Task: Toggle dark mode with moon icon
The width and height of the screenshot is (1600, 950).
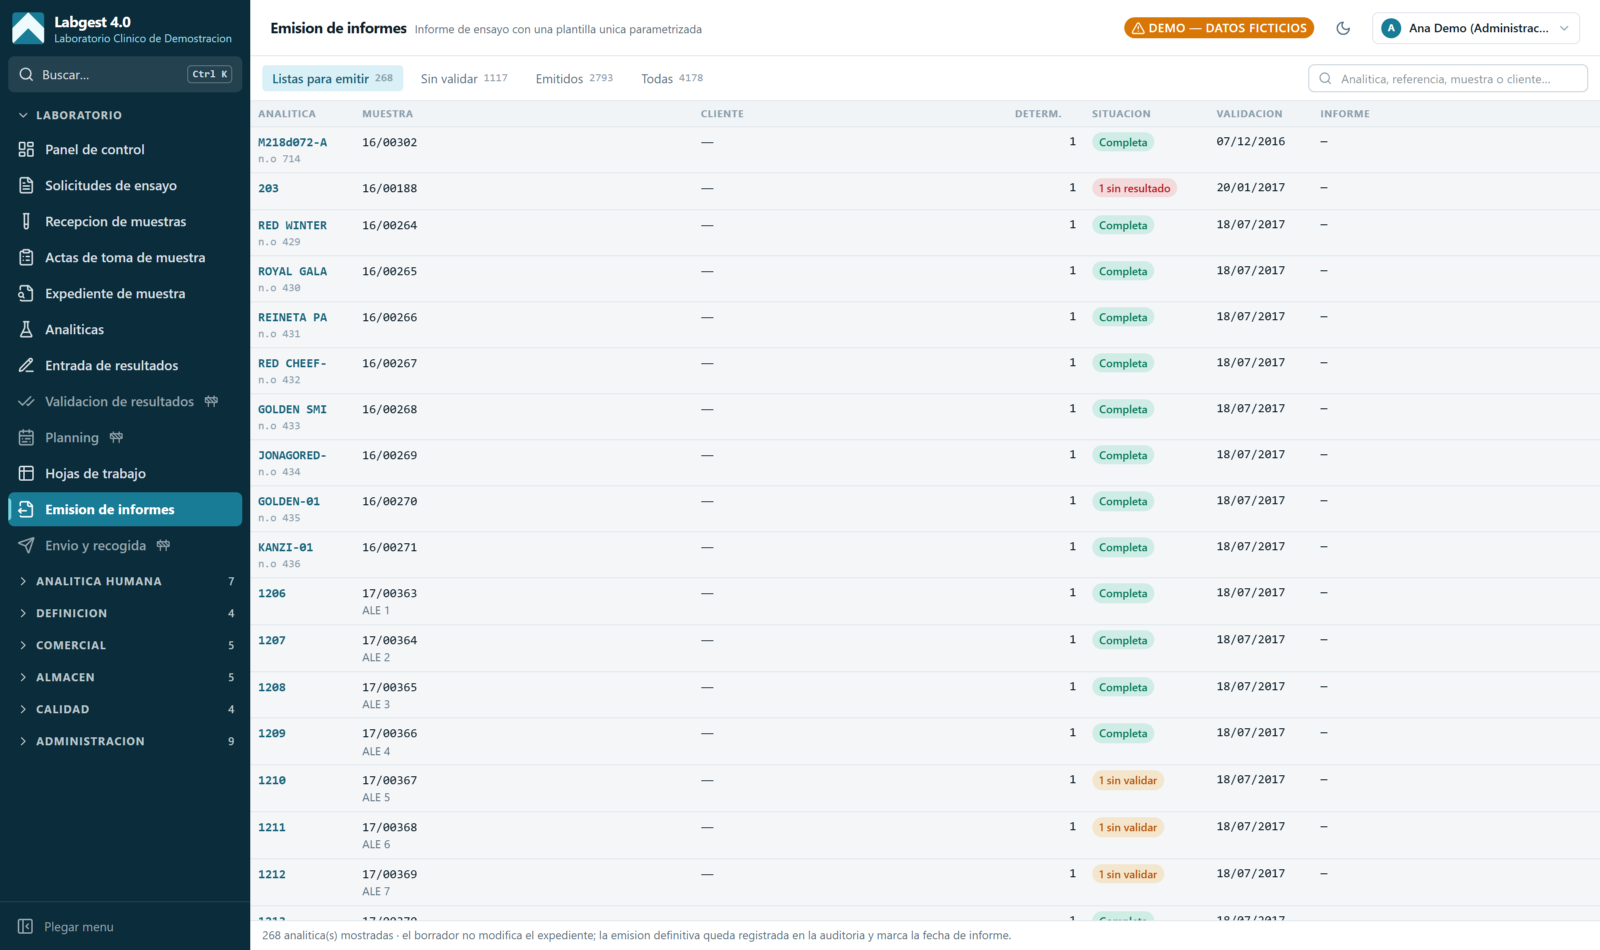Action: coord(1343,28)
